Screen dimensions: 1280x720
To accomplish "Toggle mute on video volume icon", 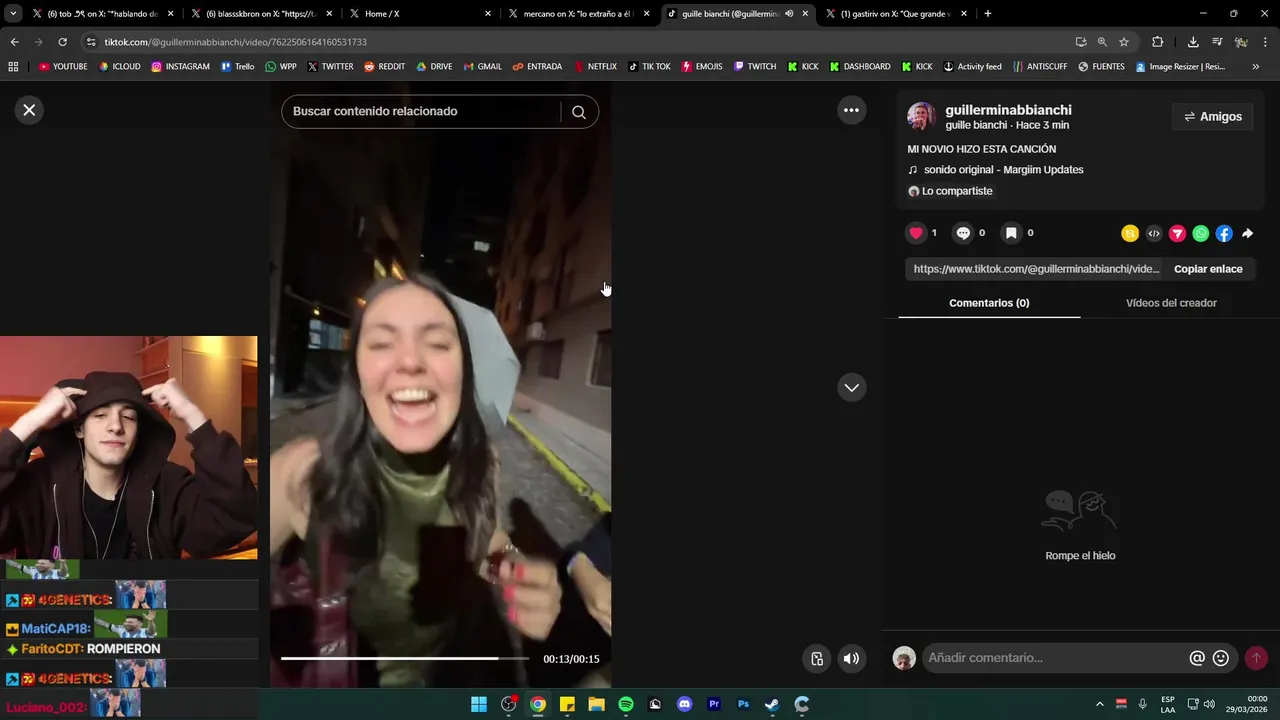I will (851, 658).
